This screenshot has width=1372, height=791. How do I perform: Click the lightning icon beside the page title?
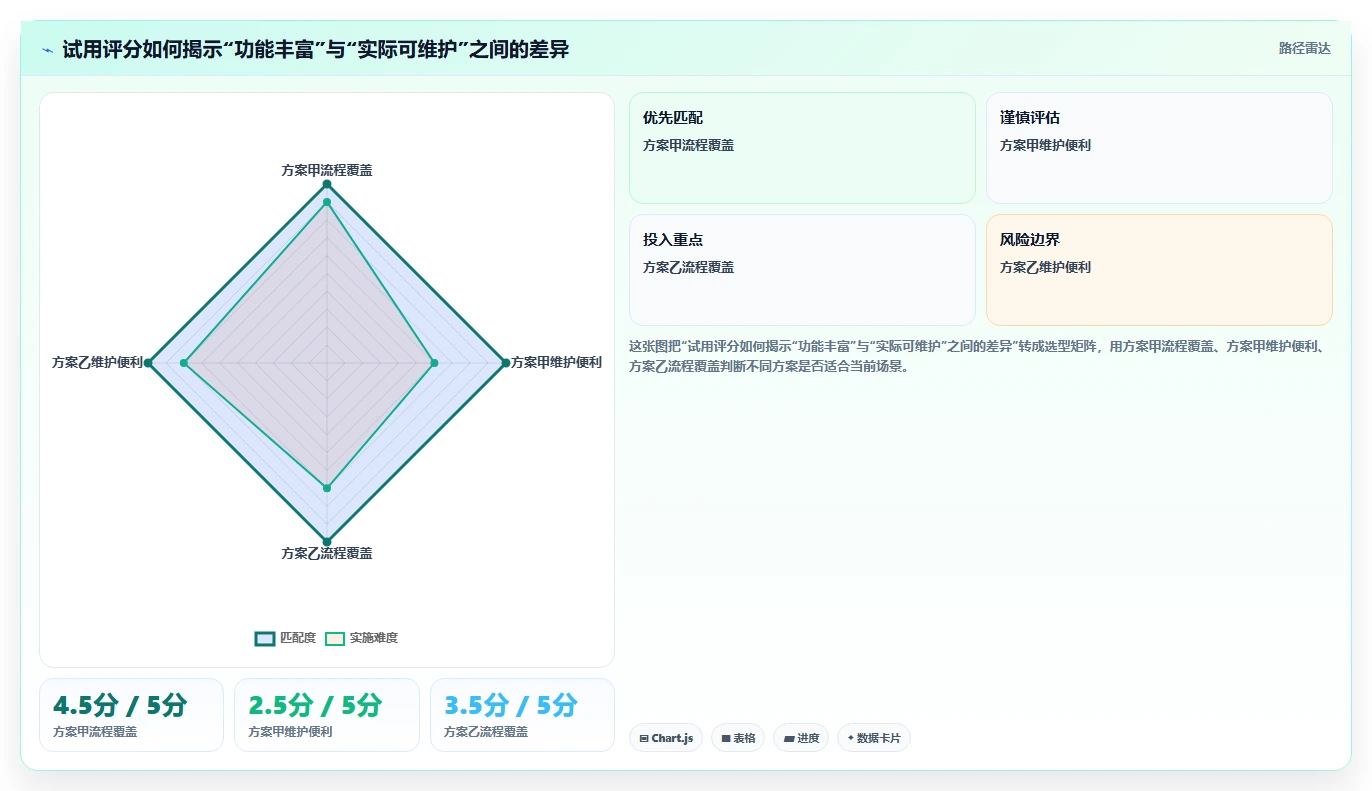48,49
